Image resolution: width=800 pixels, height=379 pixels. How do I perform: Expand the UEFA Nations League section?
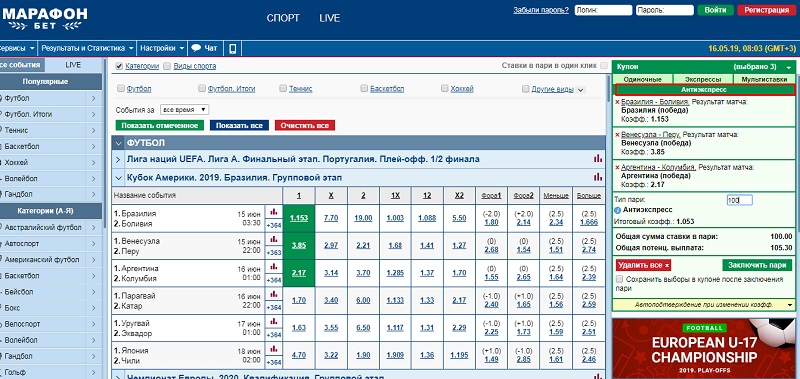tap(118, 159)
